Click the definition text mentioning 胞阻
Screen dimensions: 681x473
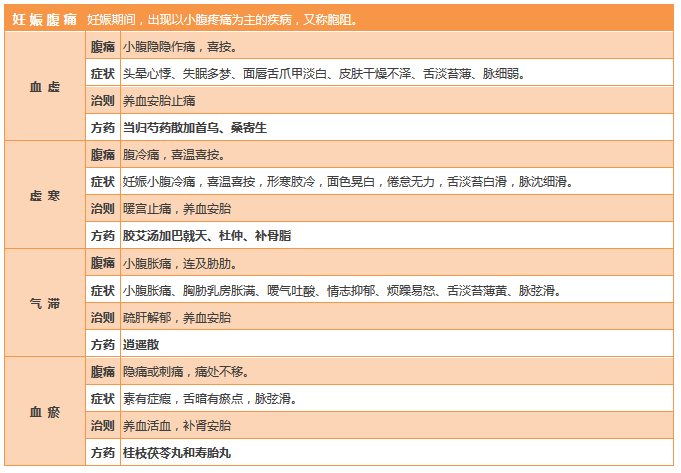click(x=221, y=19)
